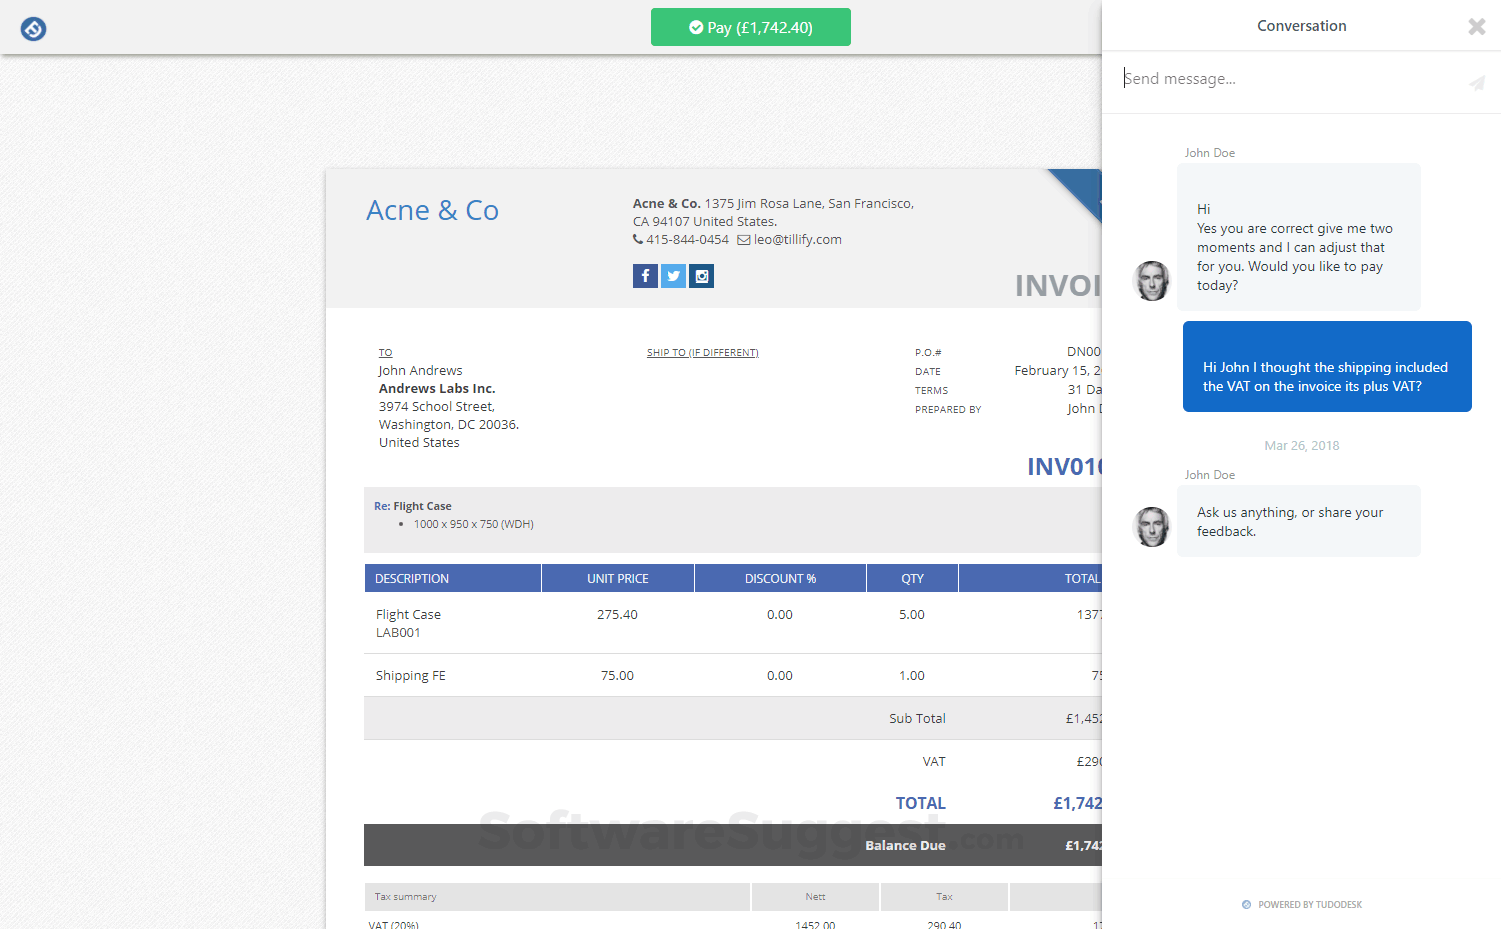
Task: Click the PREPARED BY label
Action: click(x=948, y=410)
